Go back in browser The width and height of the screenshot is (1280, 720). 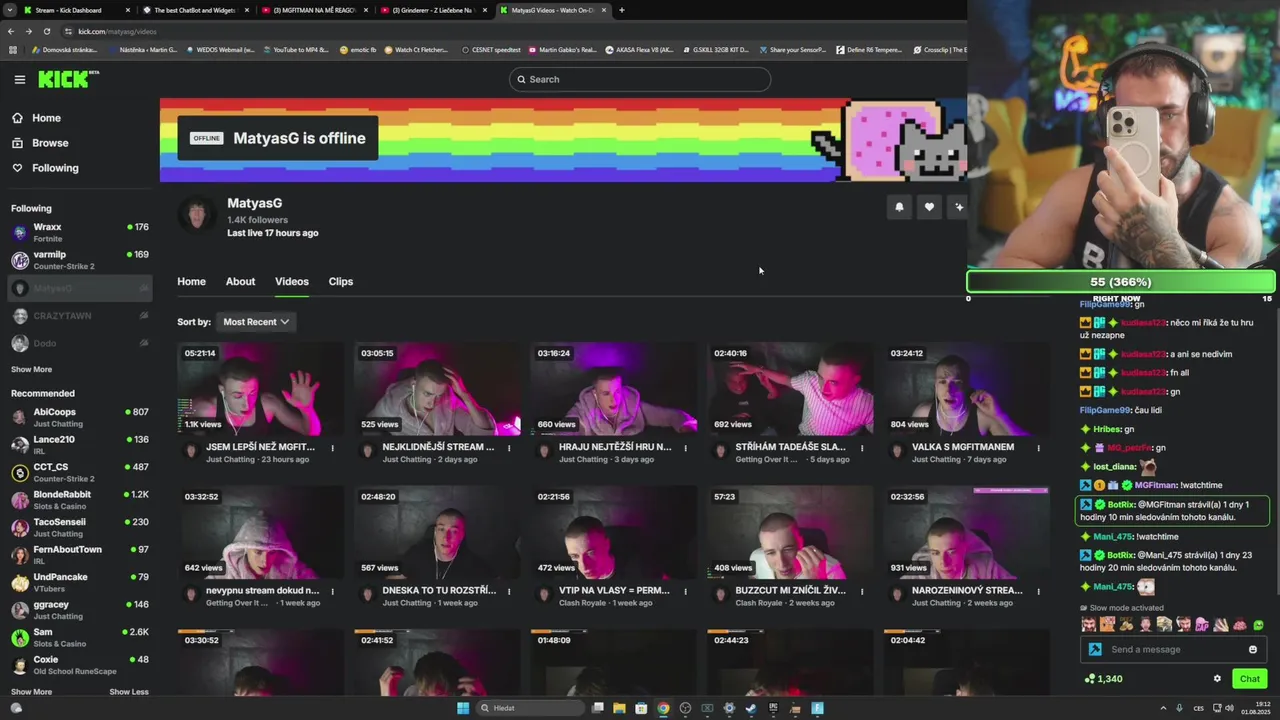10,31
